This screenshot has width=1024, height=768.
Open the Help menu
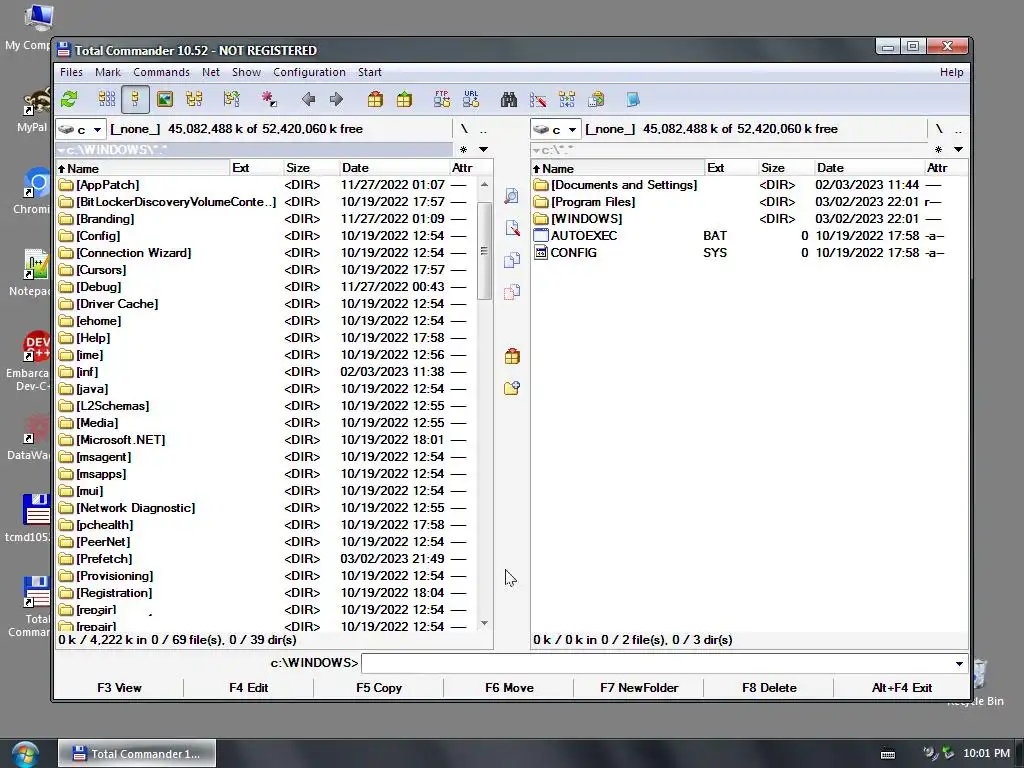[952, 72]
